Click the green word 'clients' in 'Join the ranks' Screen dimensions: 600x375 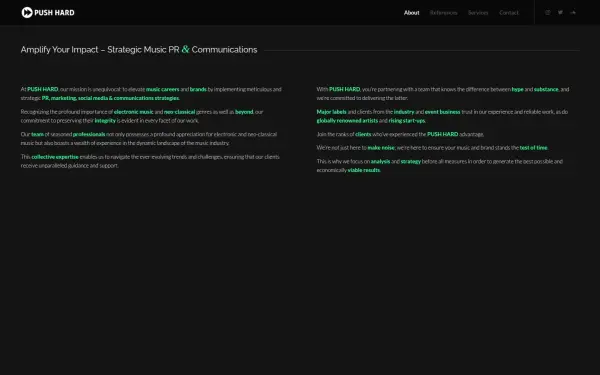(x=363, y=134)
